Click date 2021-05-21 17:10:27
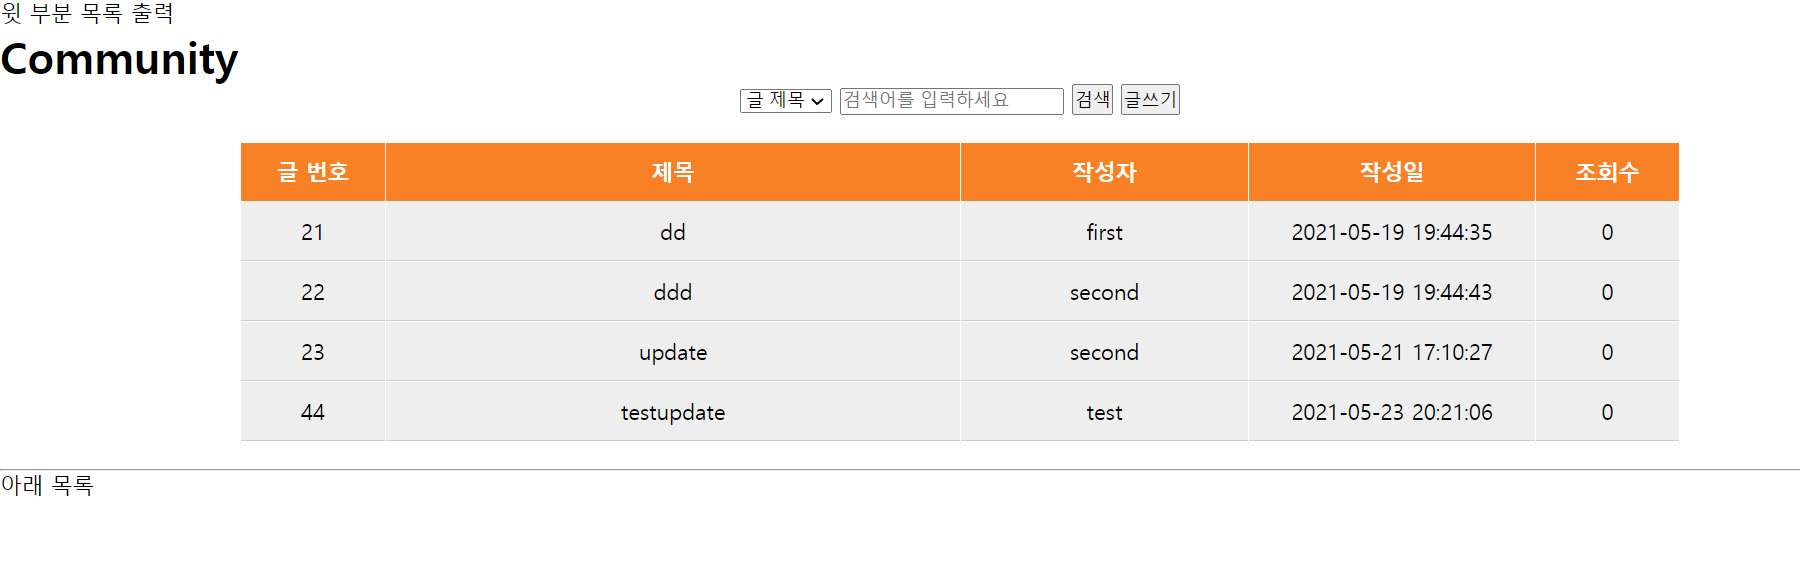Viewport: 1800px width, 565px height. click(x=1392, y=352)
